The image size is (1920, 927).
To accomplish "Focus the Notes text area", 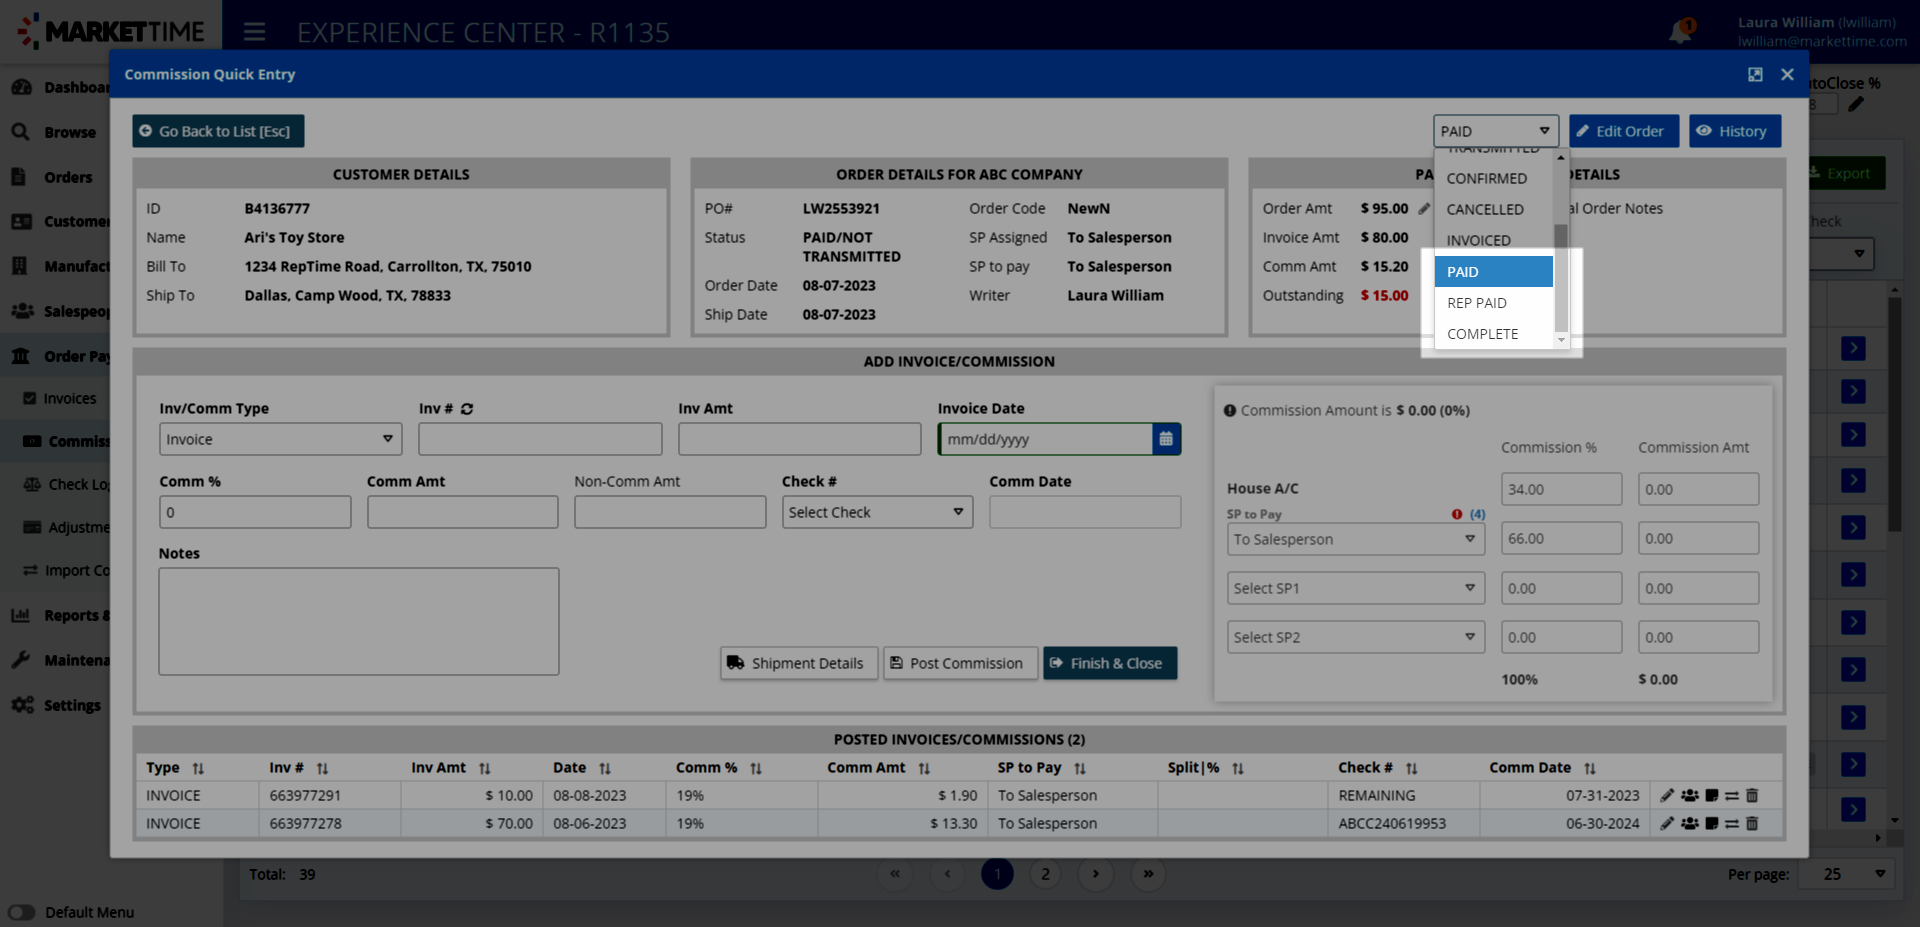I will 358,621.
